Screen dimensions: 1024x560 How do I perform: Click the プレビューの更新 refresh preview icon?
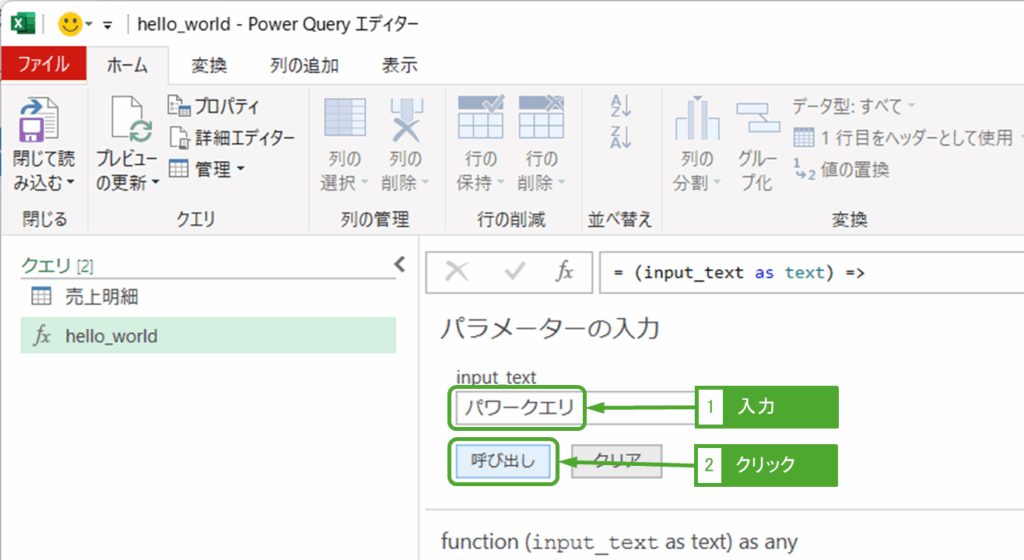tap(130, 123)
